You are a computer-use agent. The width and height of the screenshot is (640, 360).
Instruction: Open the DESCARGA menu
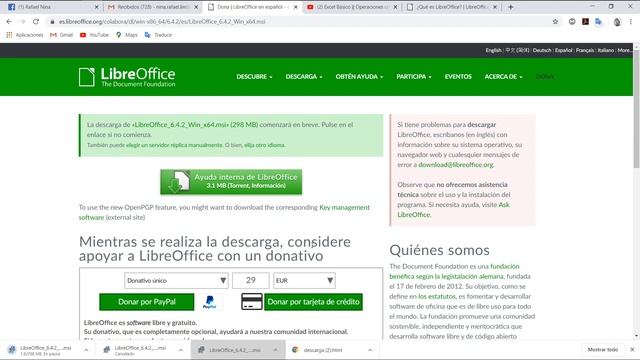click(304, 77)
